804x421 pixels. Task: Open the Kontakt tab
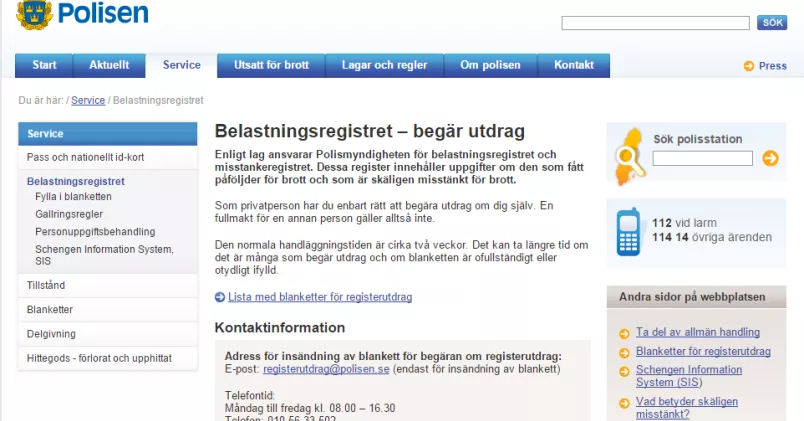coord(574,66)
